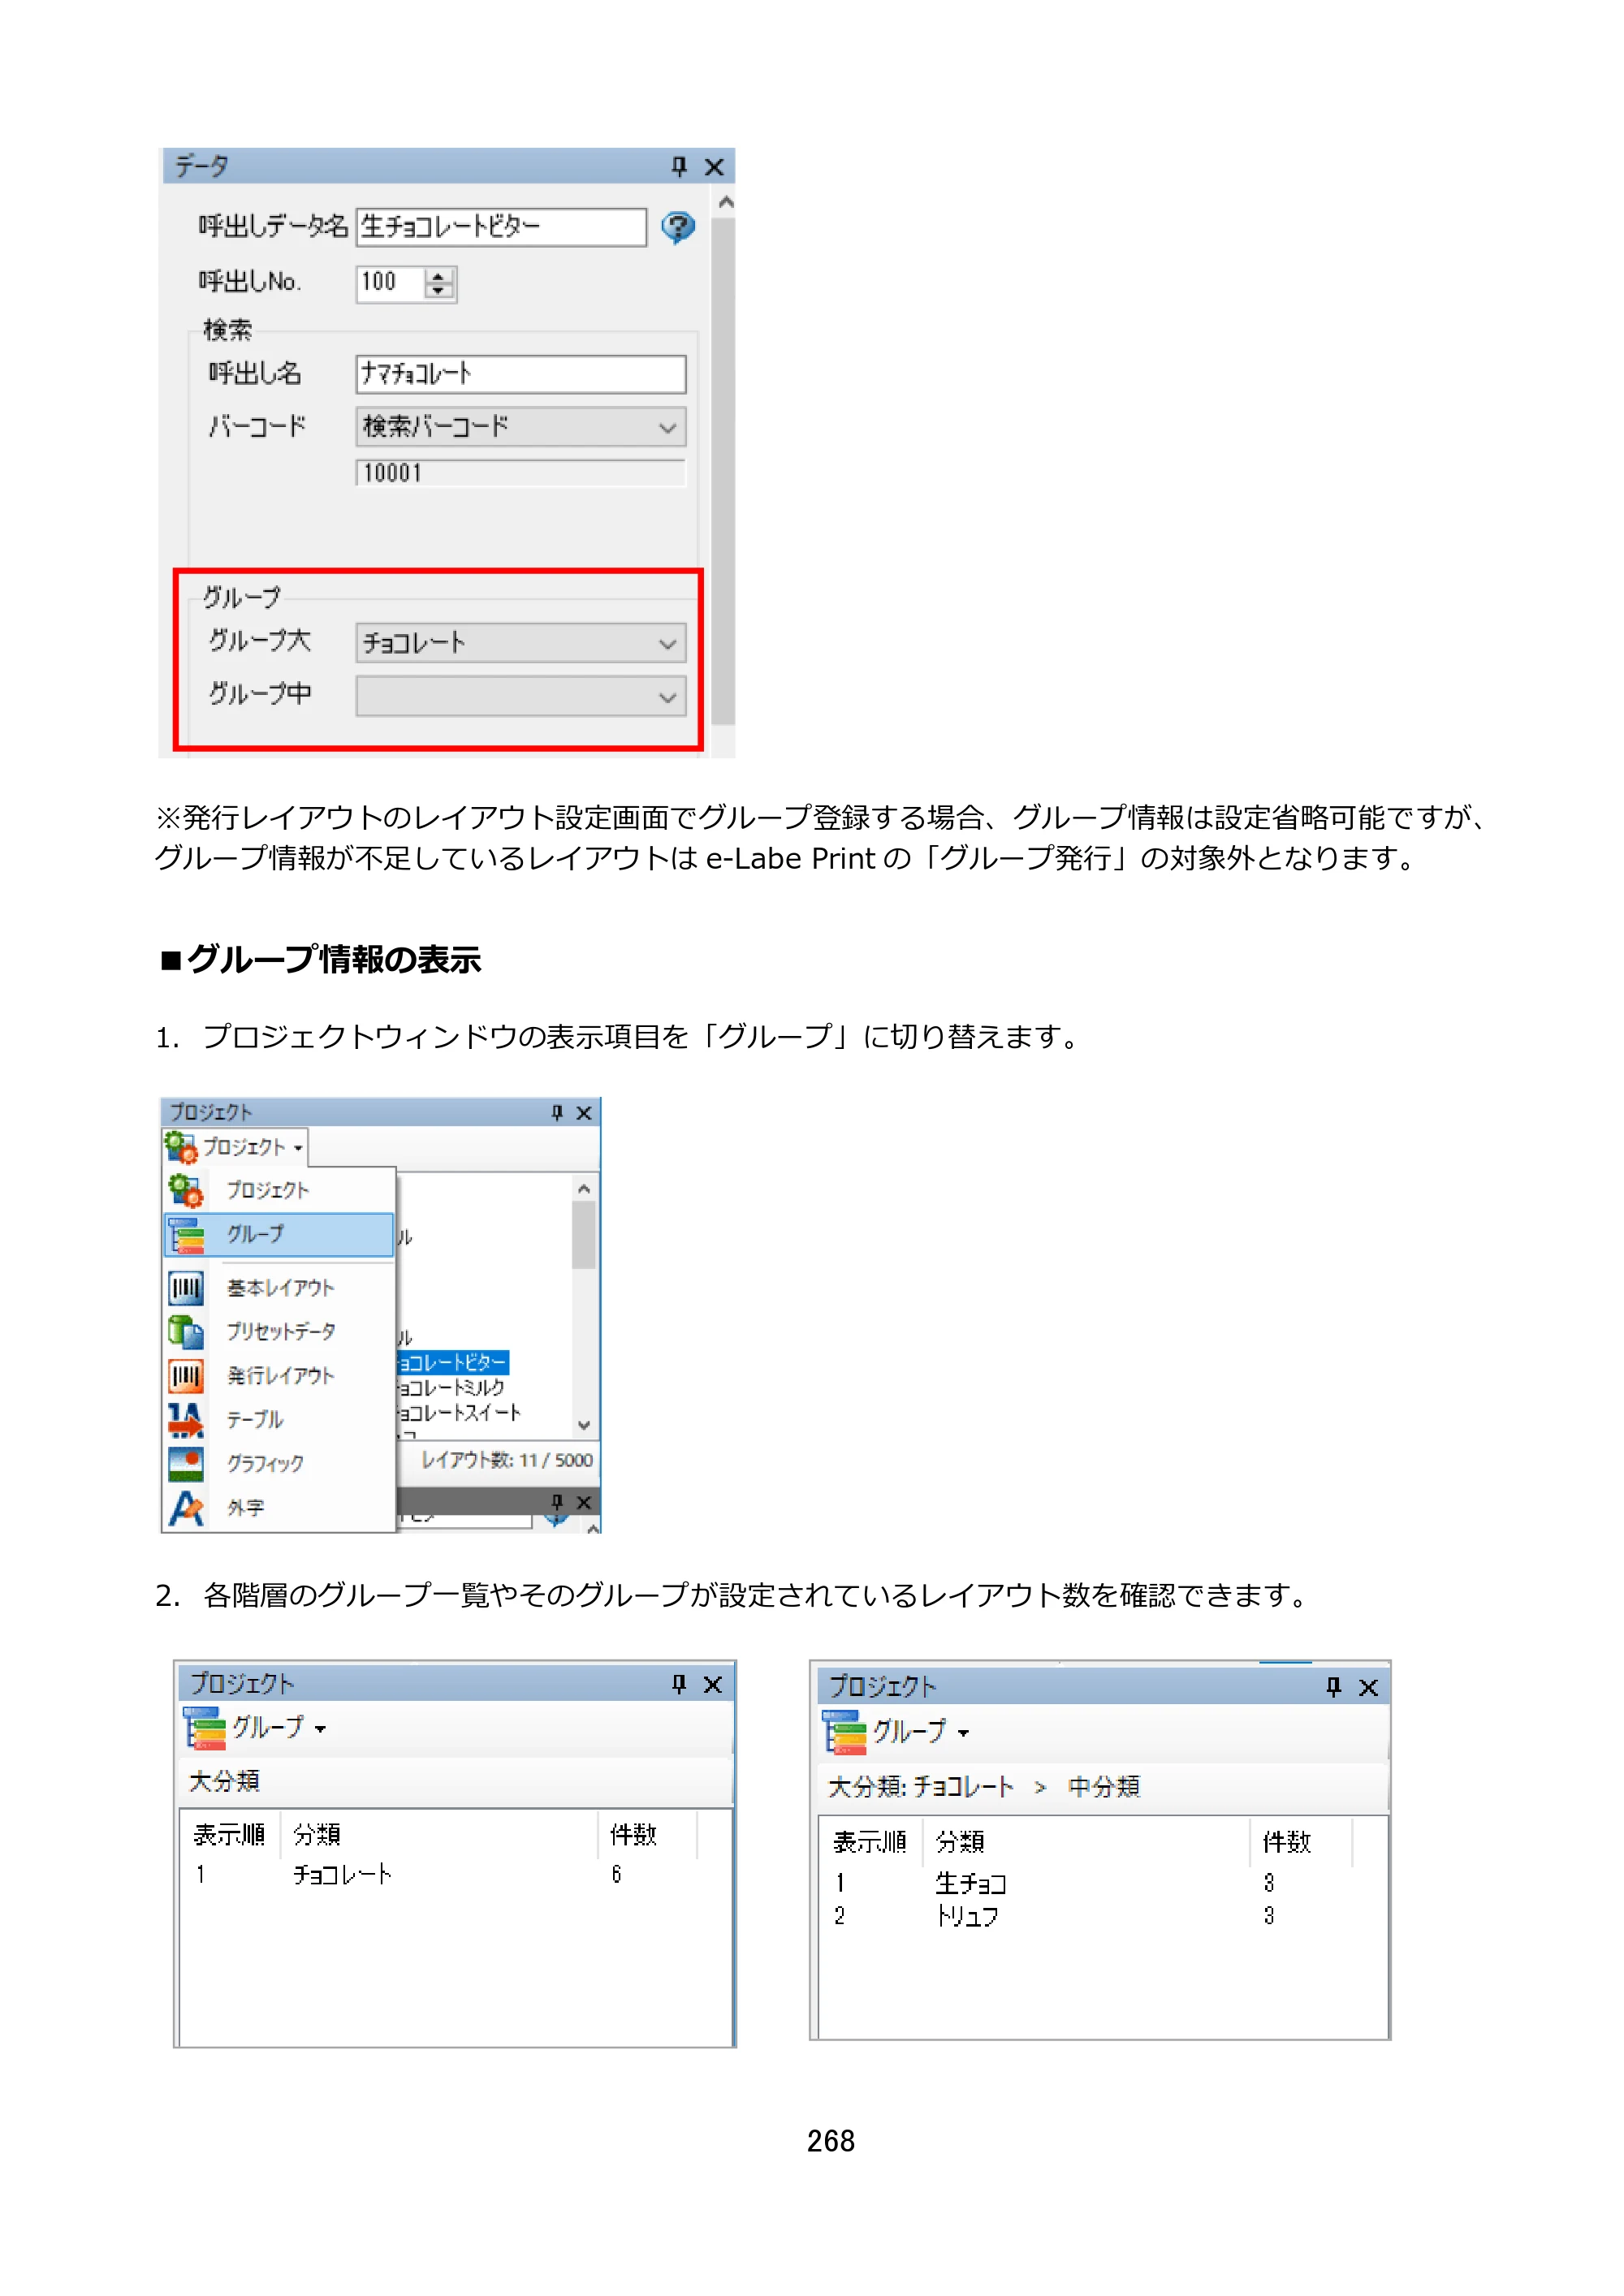Select the highlighted チョコレートビター list item
The height and width of the screenshot is (2296, 1624).
[x=453, y=1362]
